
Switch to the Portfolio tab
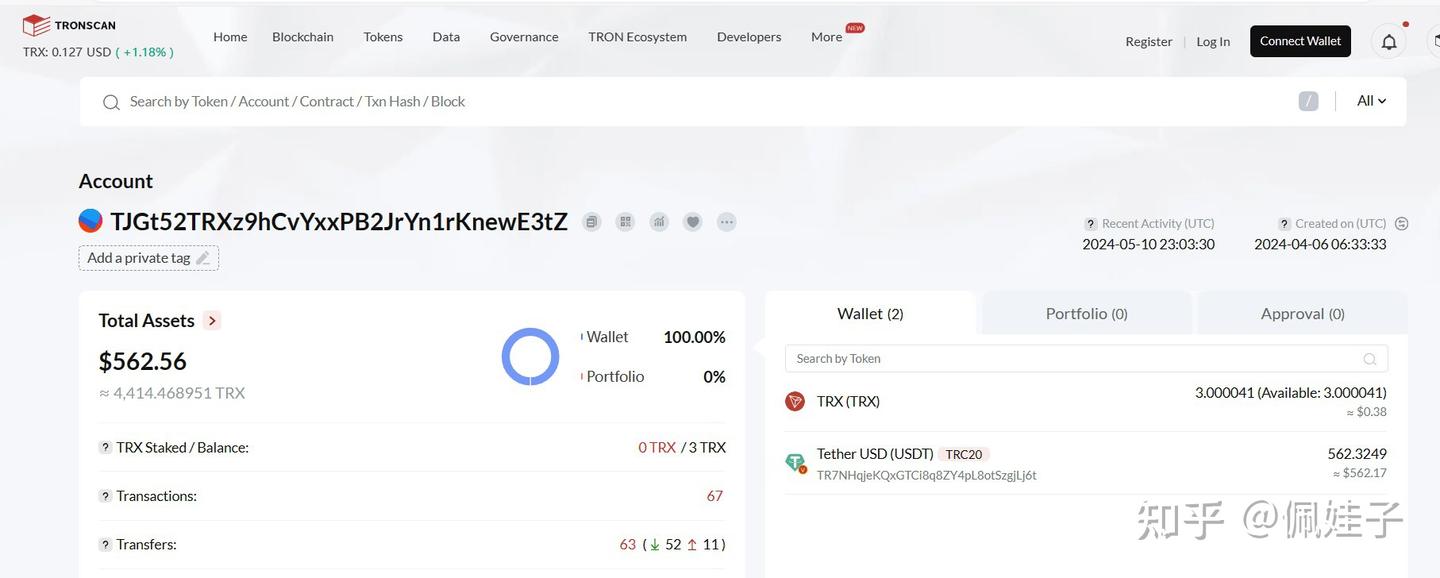pos(1086,312)
